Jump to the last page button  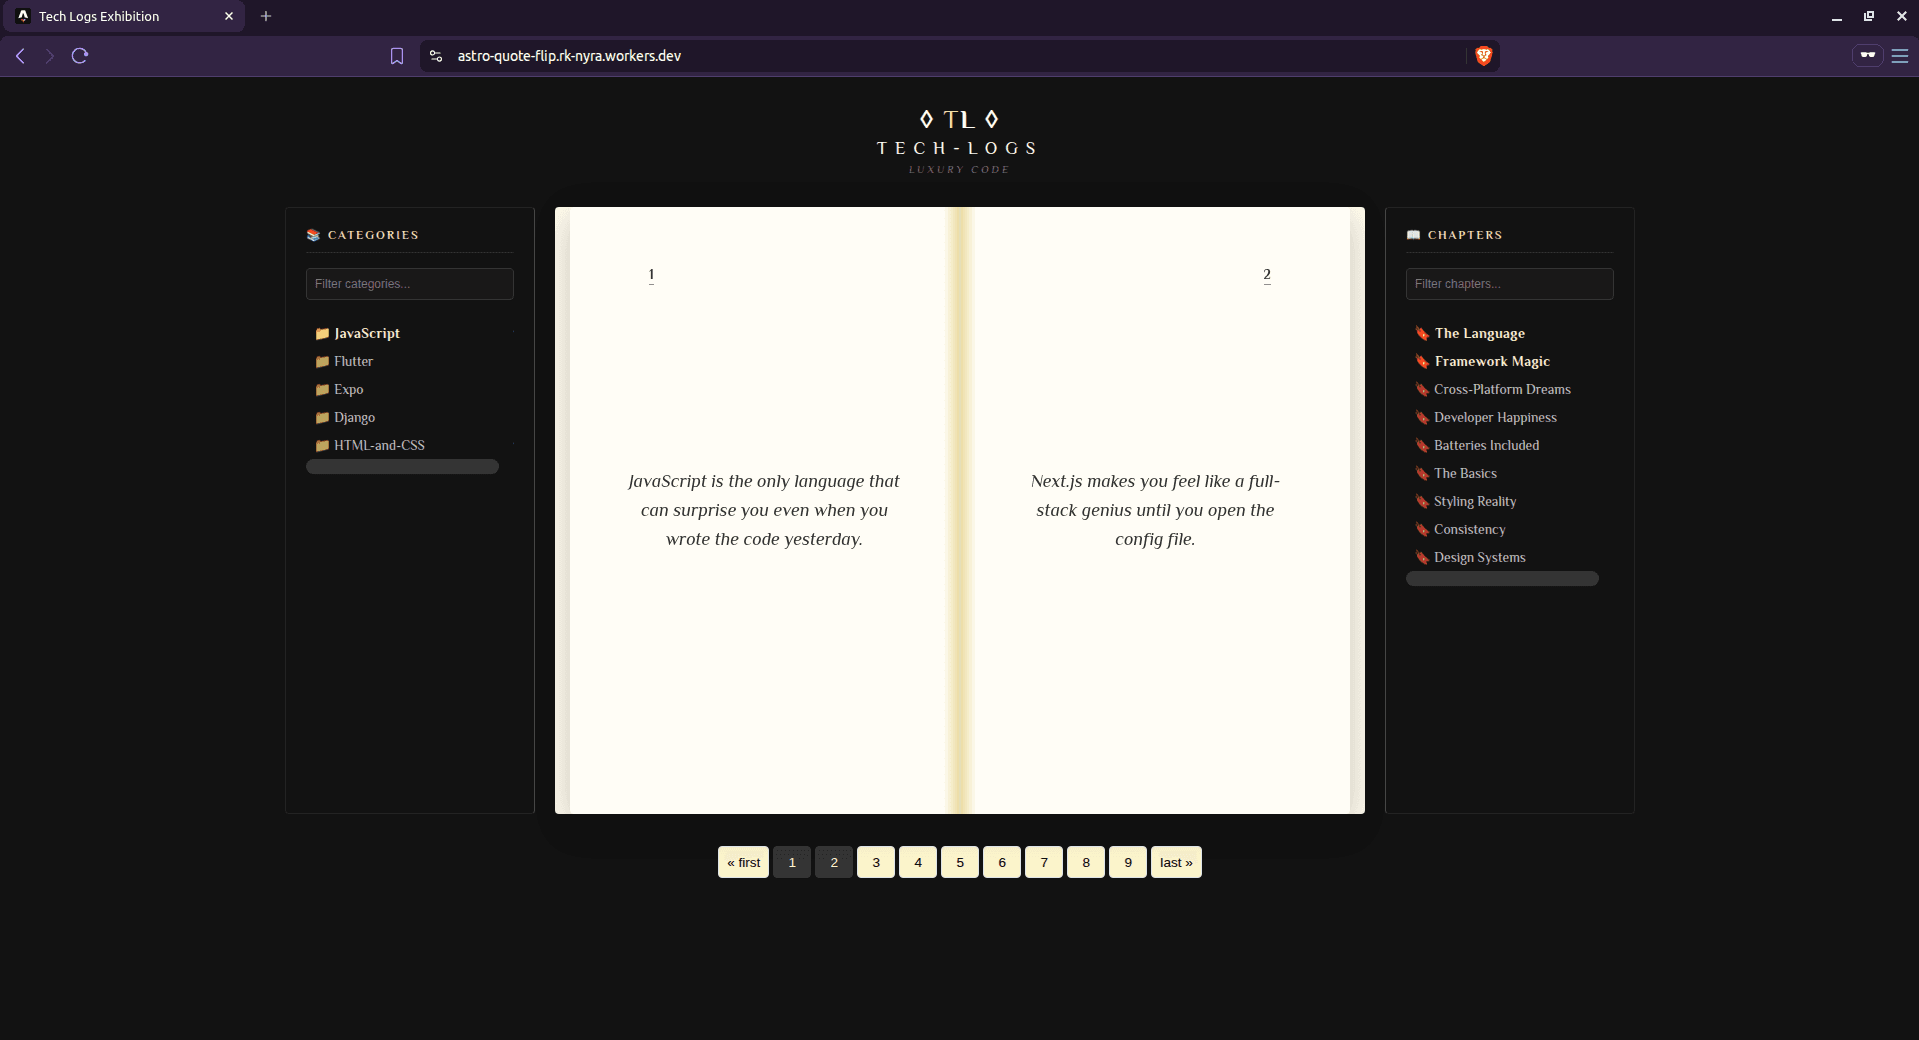pos(1176,862)
